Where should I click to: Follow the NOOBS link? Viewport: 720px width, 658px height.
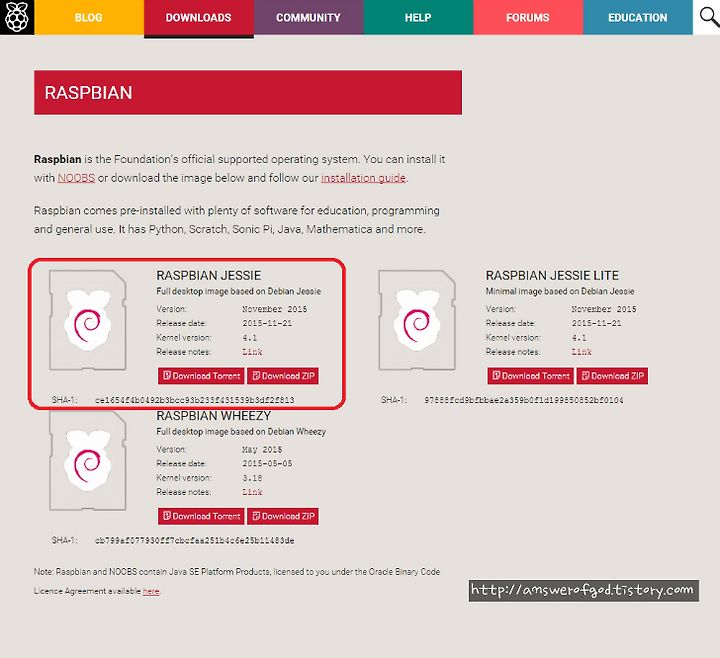pyautogui.click(x=76, y=178)
